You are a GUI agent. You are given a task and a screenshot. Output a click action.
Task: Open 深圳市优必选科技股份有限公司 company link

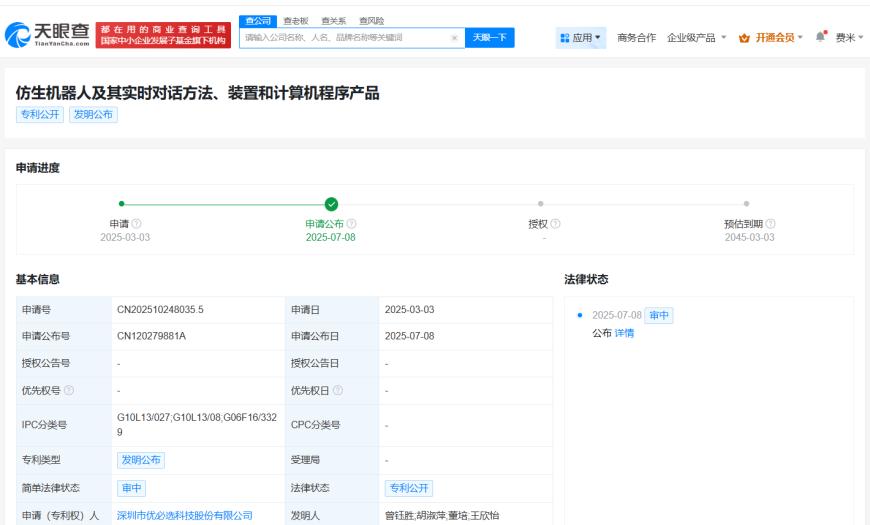185,516
